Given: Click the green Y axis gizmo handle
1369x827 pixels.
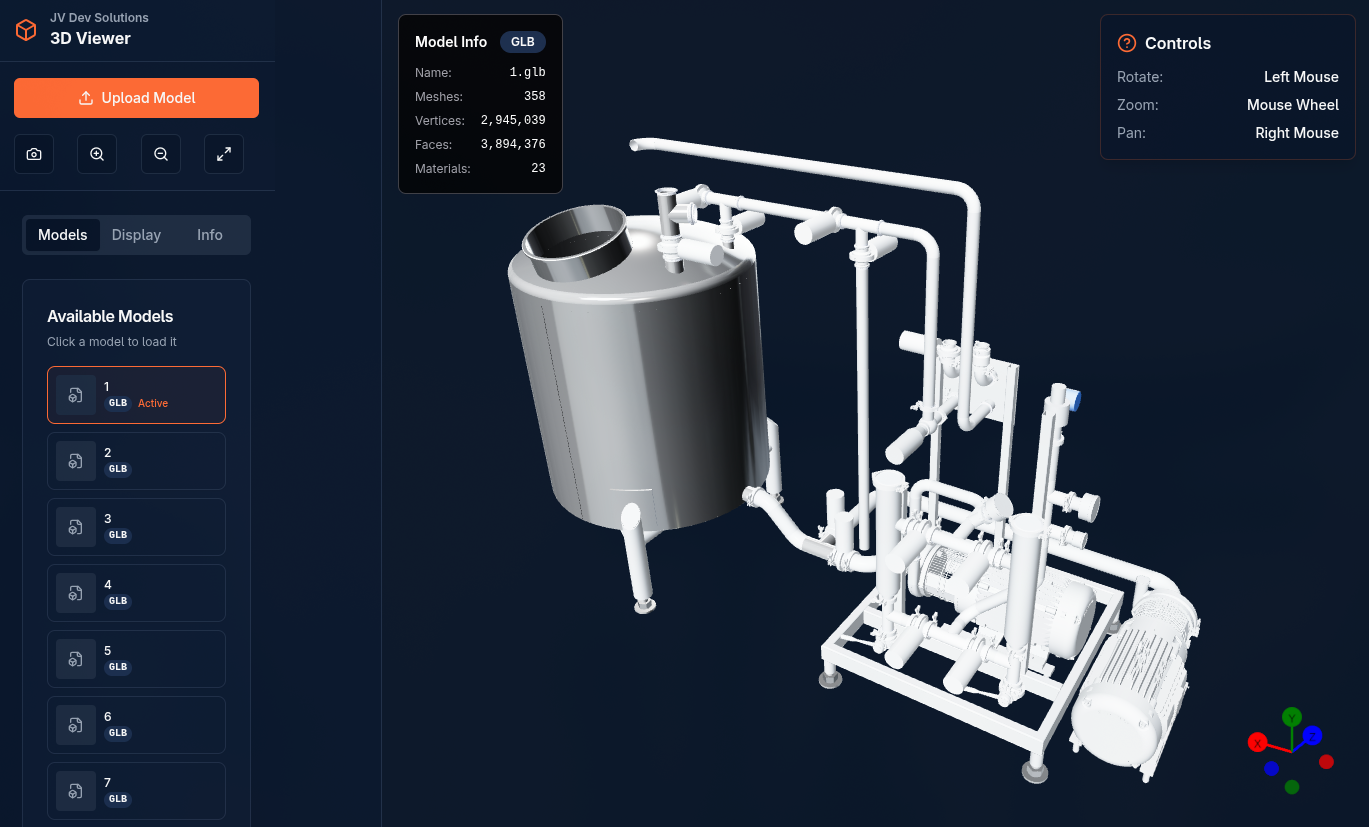Looking at the screenshot, I should coord(1292,717).
